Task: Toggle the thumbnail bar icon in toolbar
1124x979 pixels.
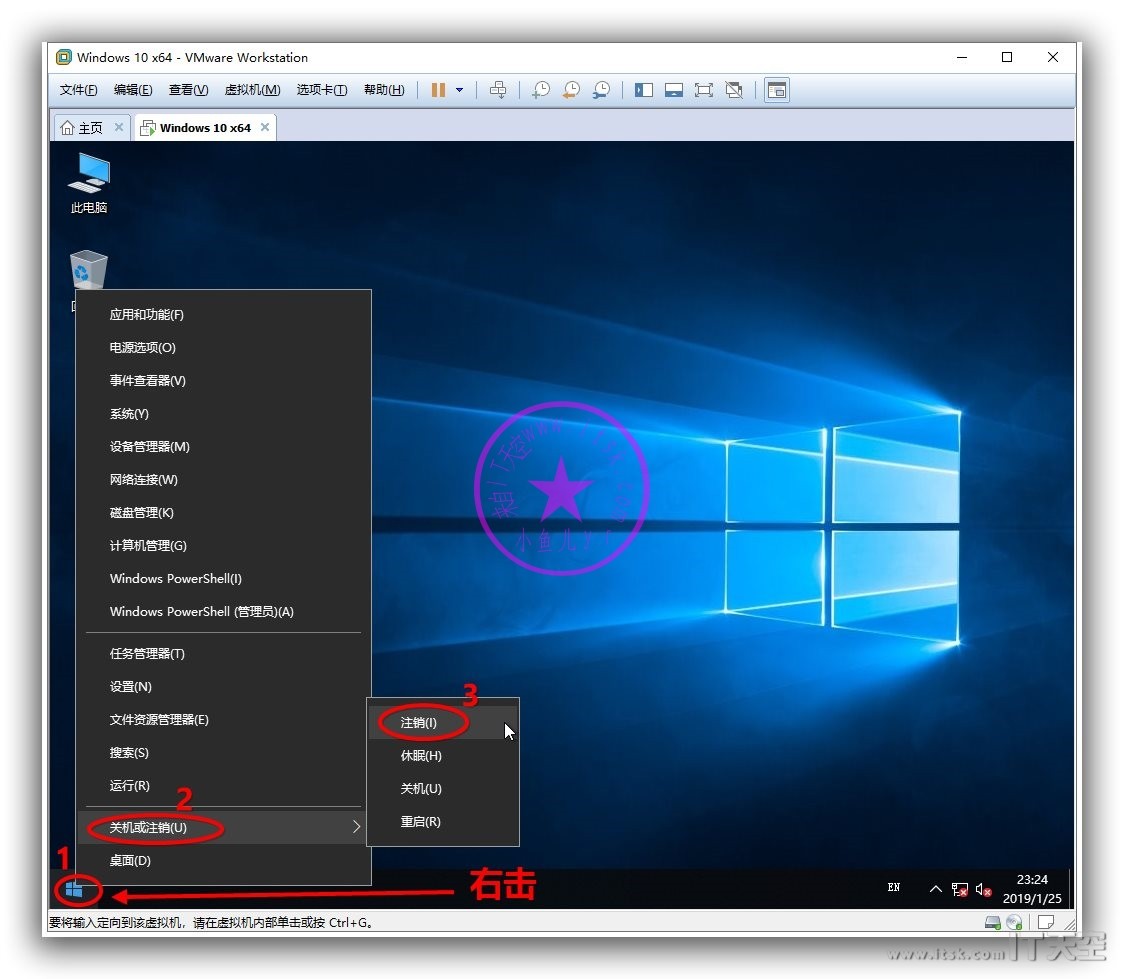Action: 674,90
